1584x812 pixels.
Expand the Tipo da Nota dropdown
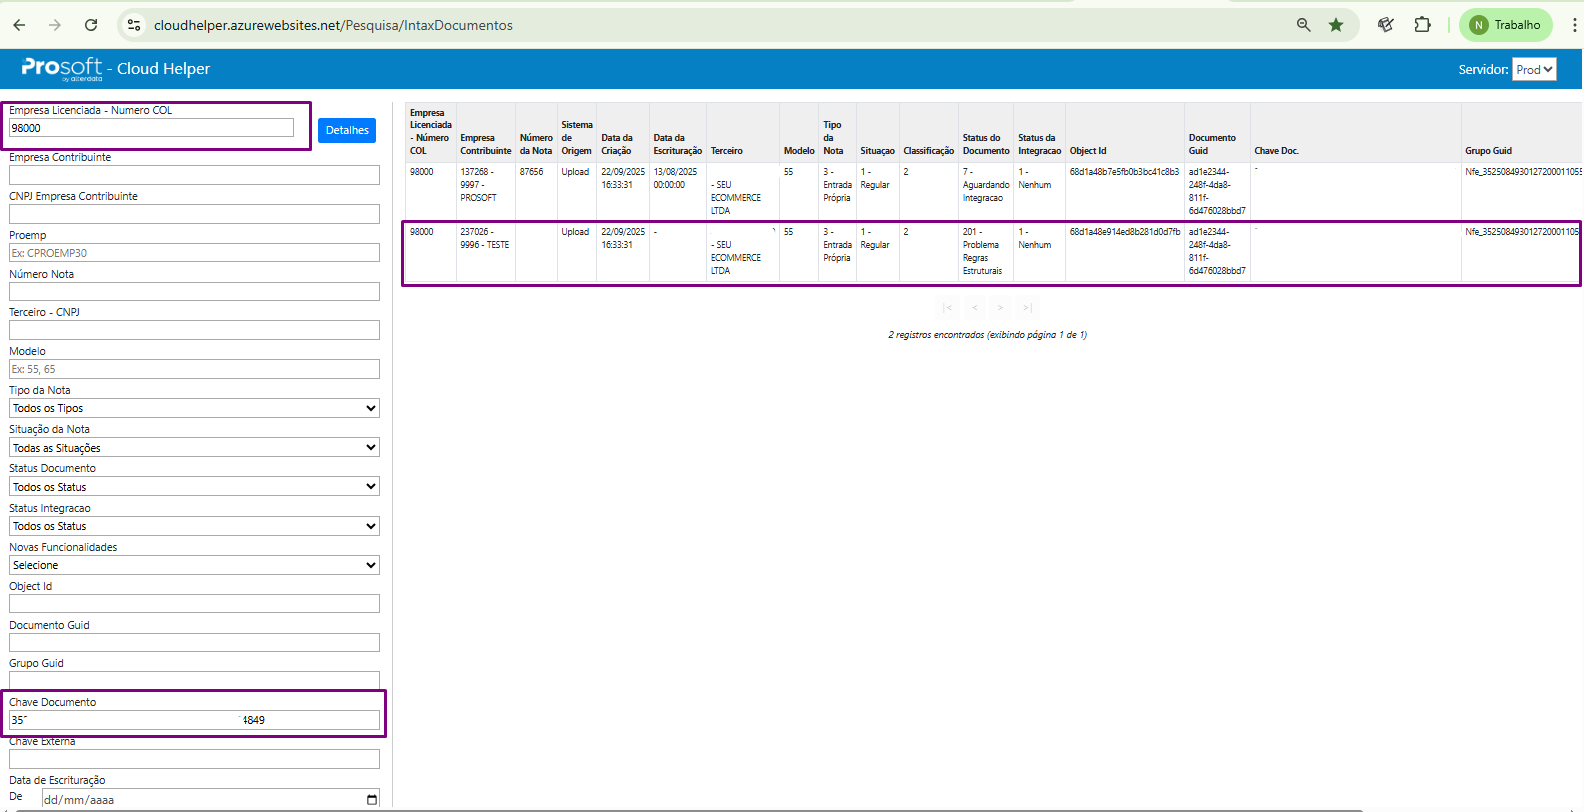[x=194, y=408]
